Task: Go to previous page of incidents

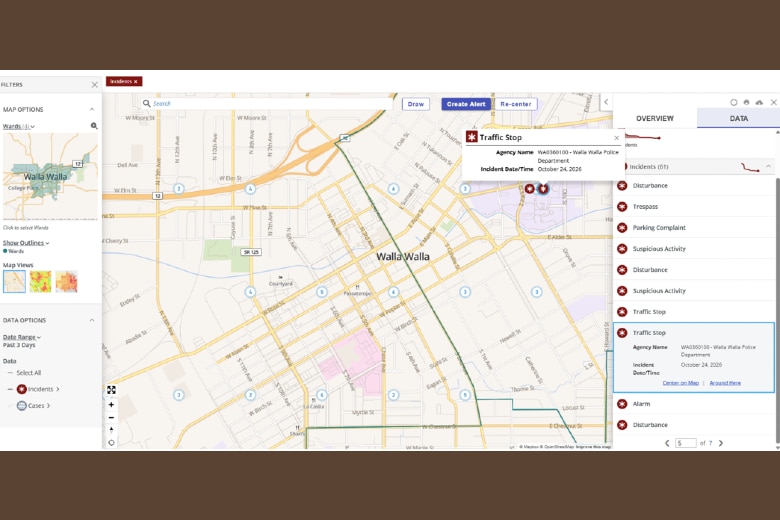Action: point(667,443)
